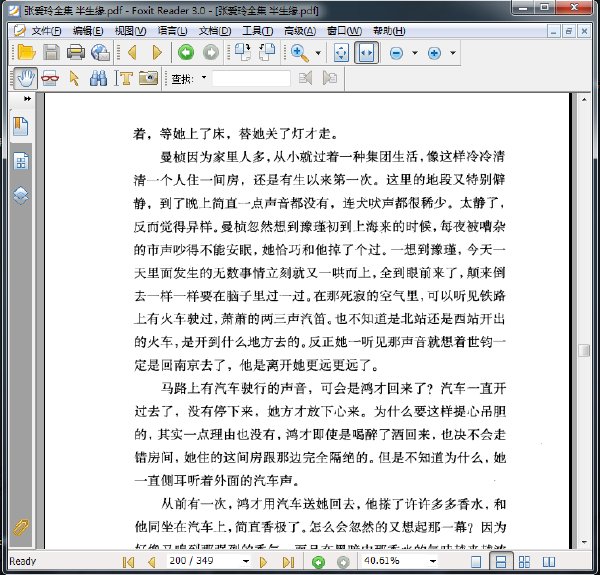
Task: Switch to continuous facing pages layout
Action: (524, 562)
